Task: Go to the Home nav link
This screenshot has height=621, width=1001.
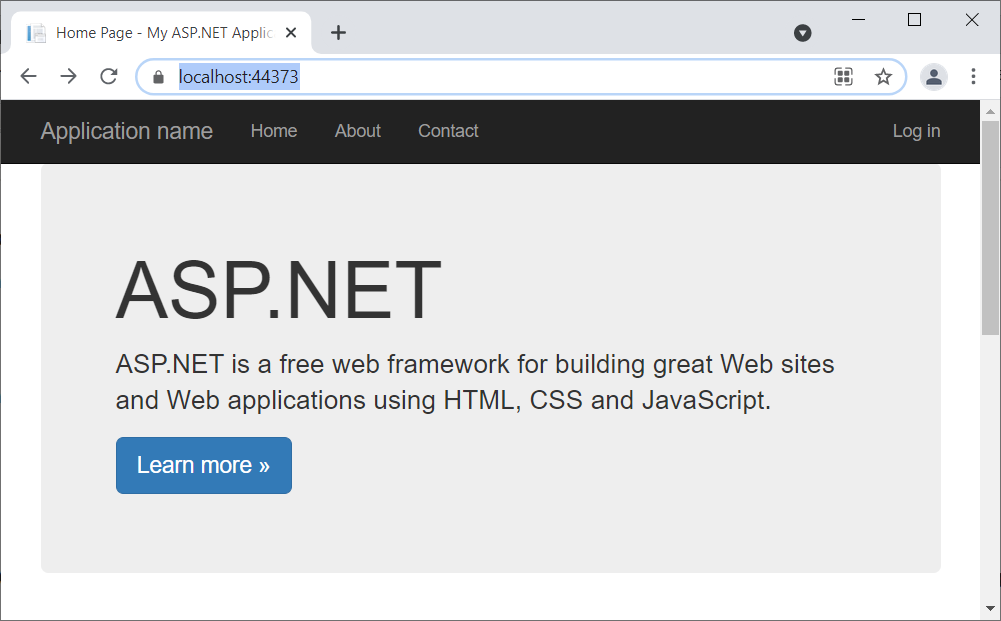Action: pos(274,131)
